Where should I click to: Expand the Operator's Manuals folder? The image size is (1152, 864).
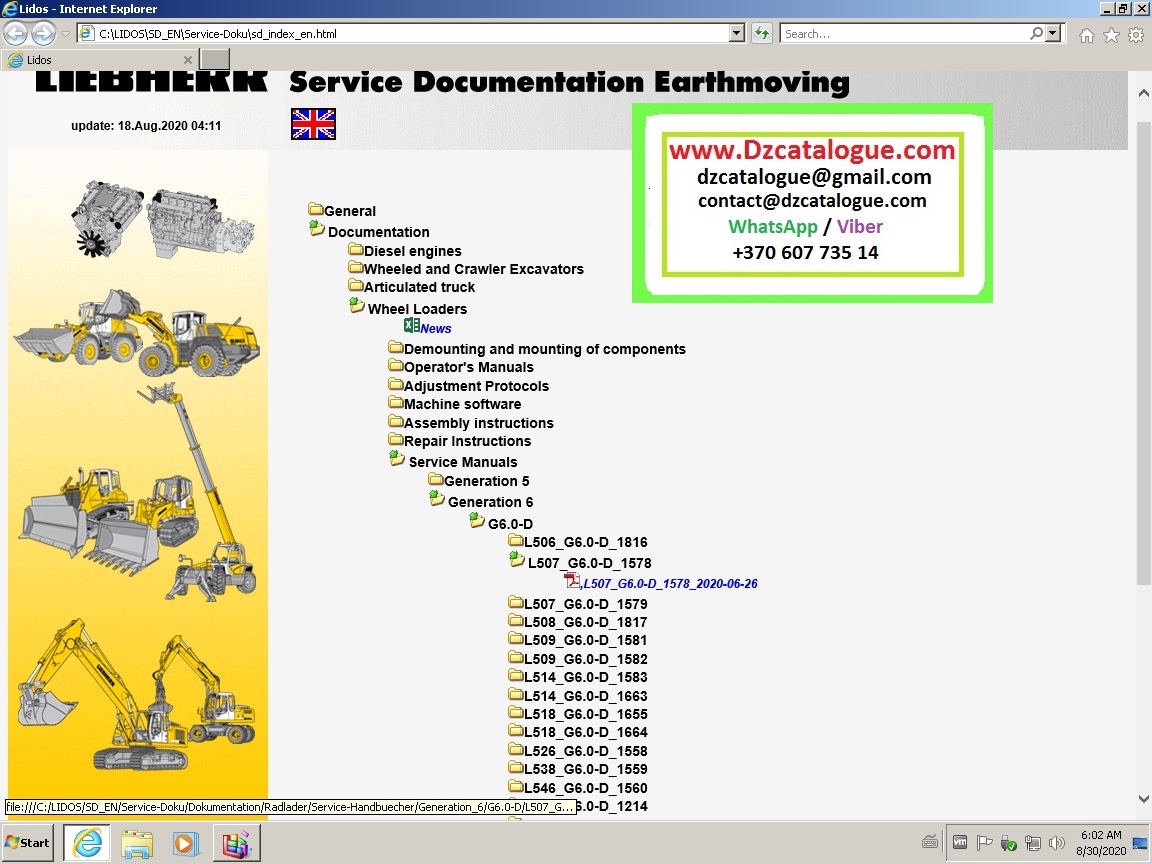click(469, 367)
